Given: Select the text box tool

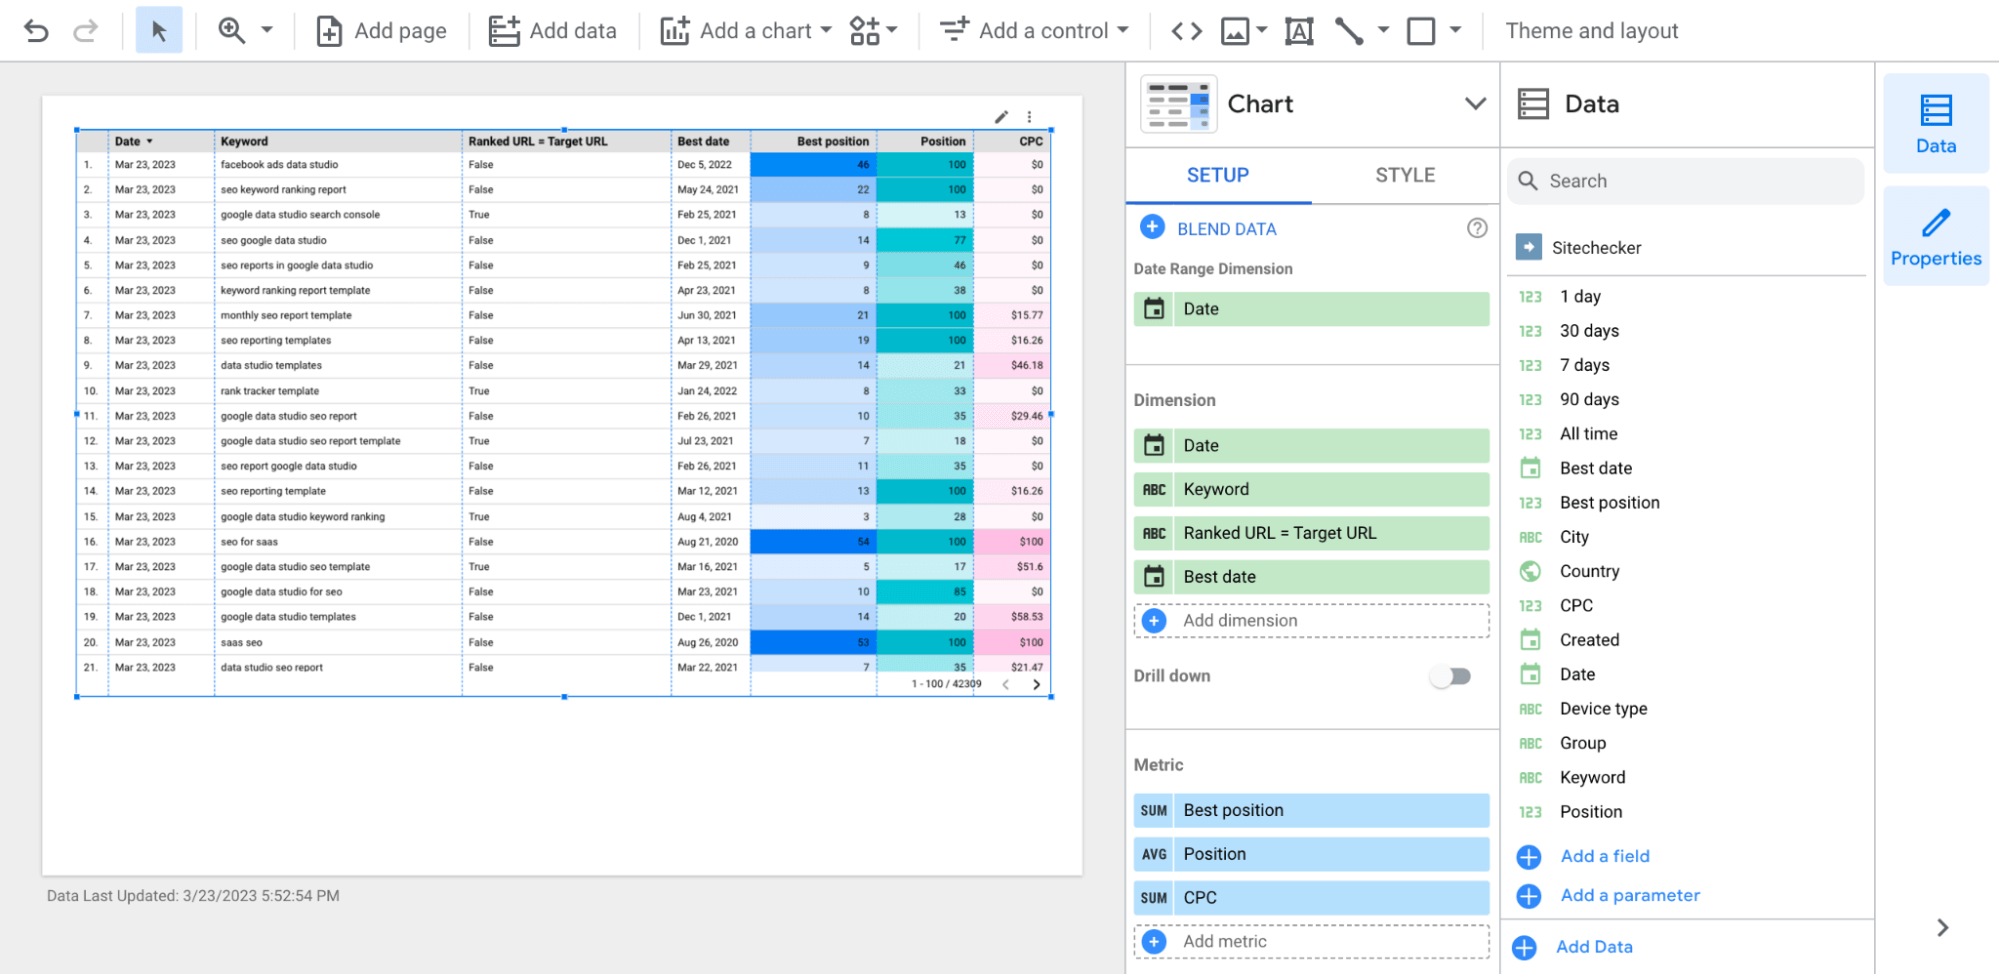Looking at the screenshot, I should tap(1299, 31).
